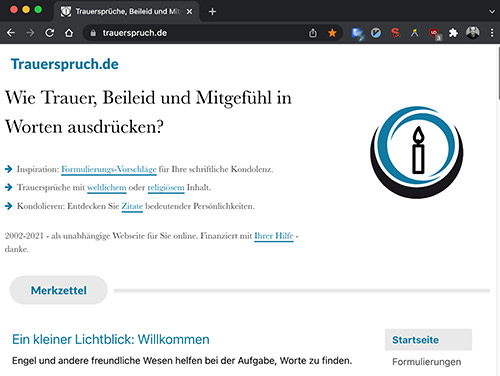Screen dimensions: 500x376
Task: Reload the trauerspruch.de page
Action: [50, 33]
